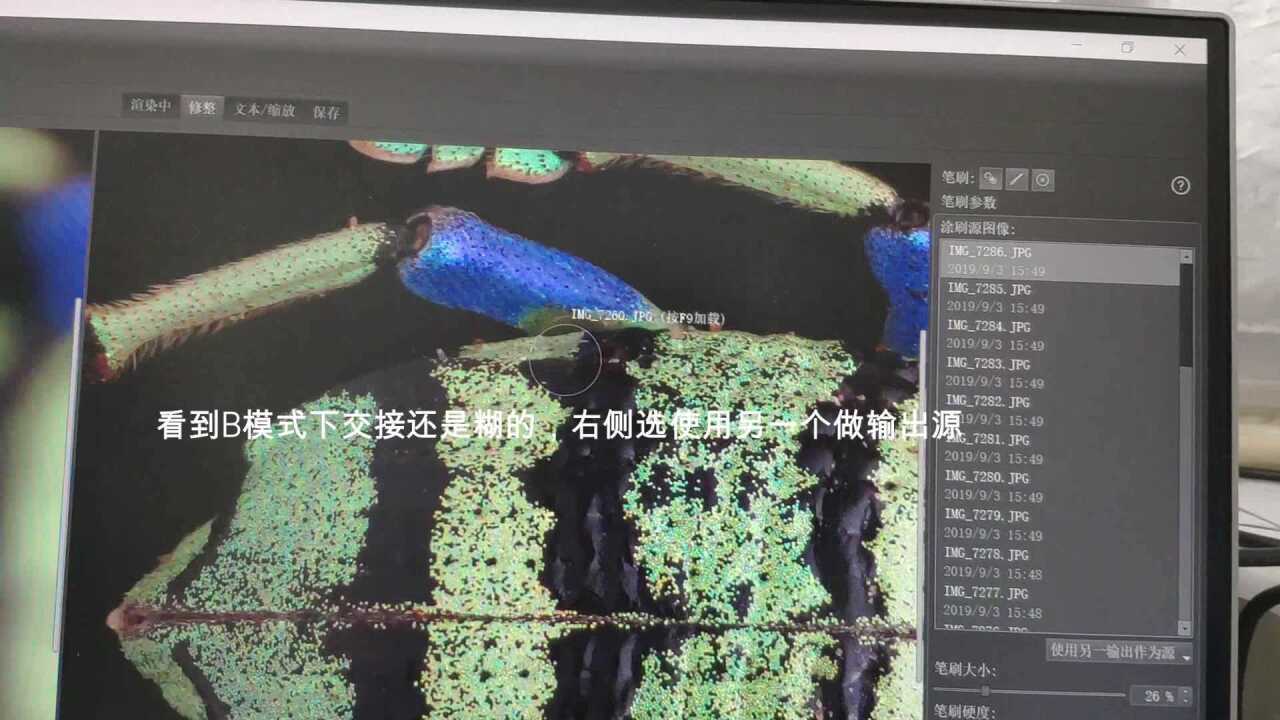Screen dimensions: 1280x720
Task: Select the clone stamp brush icon
Action: (988, 180)
